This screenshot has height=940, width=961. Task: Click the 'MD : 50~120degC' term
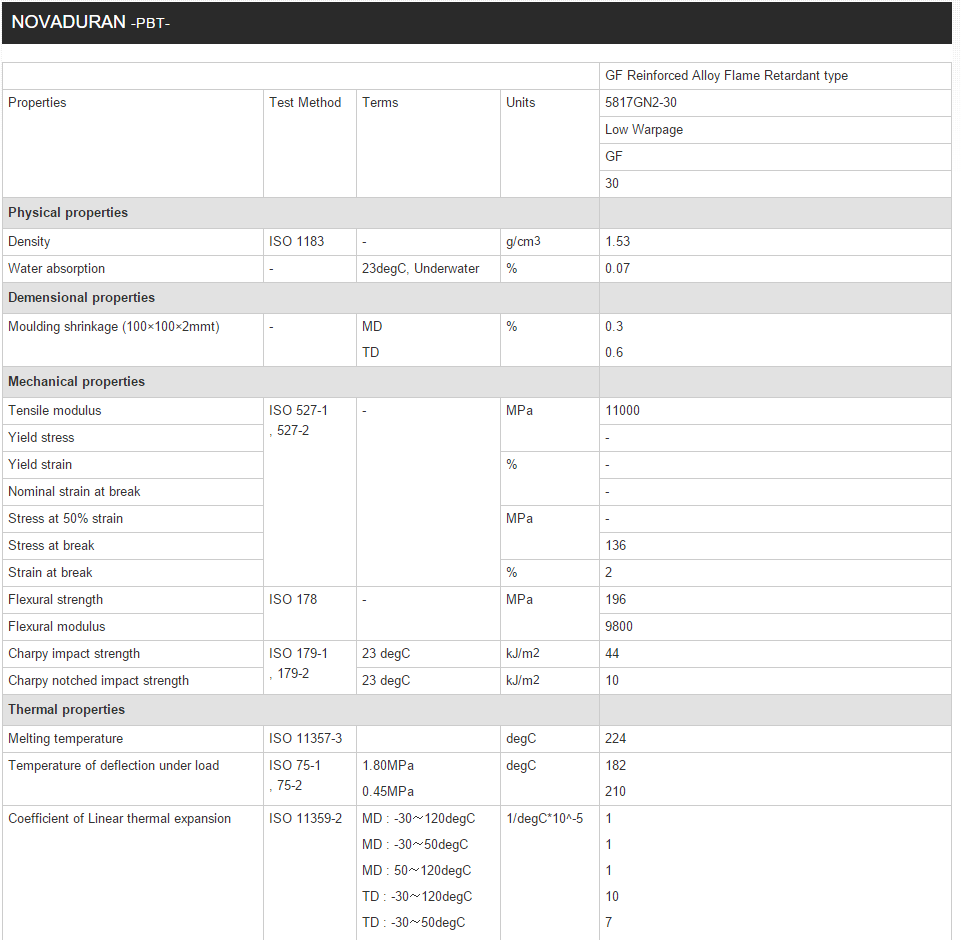[x=416, y=870]
